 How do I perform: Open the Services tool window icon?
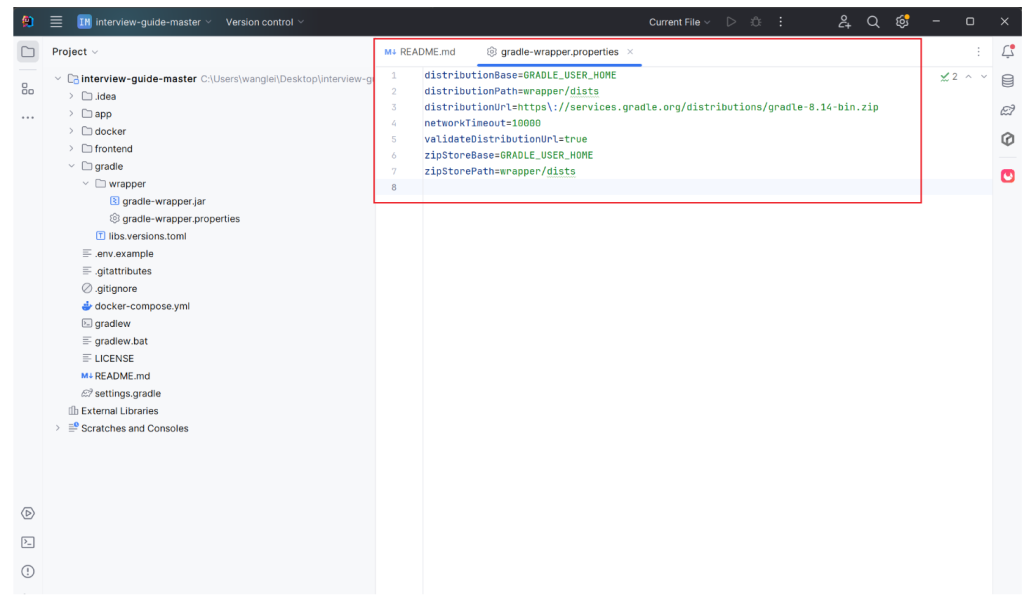coord(28,513)
